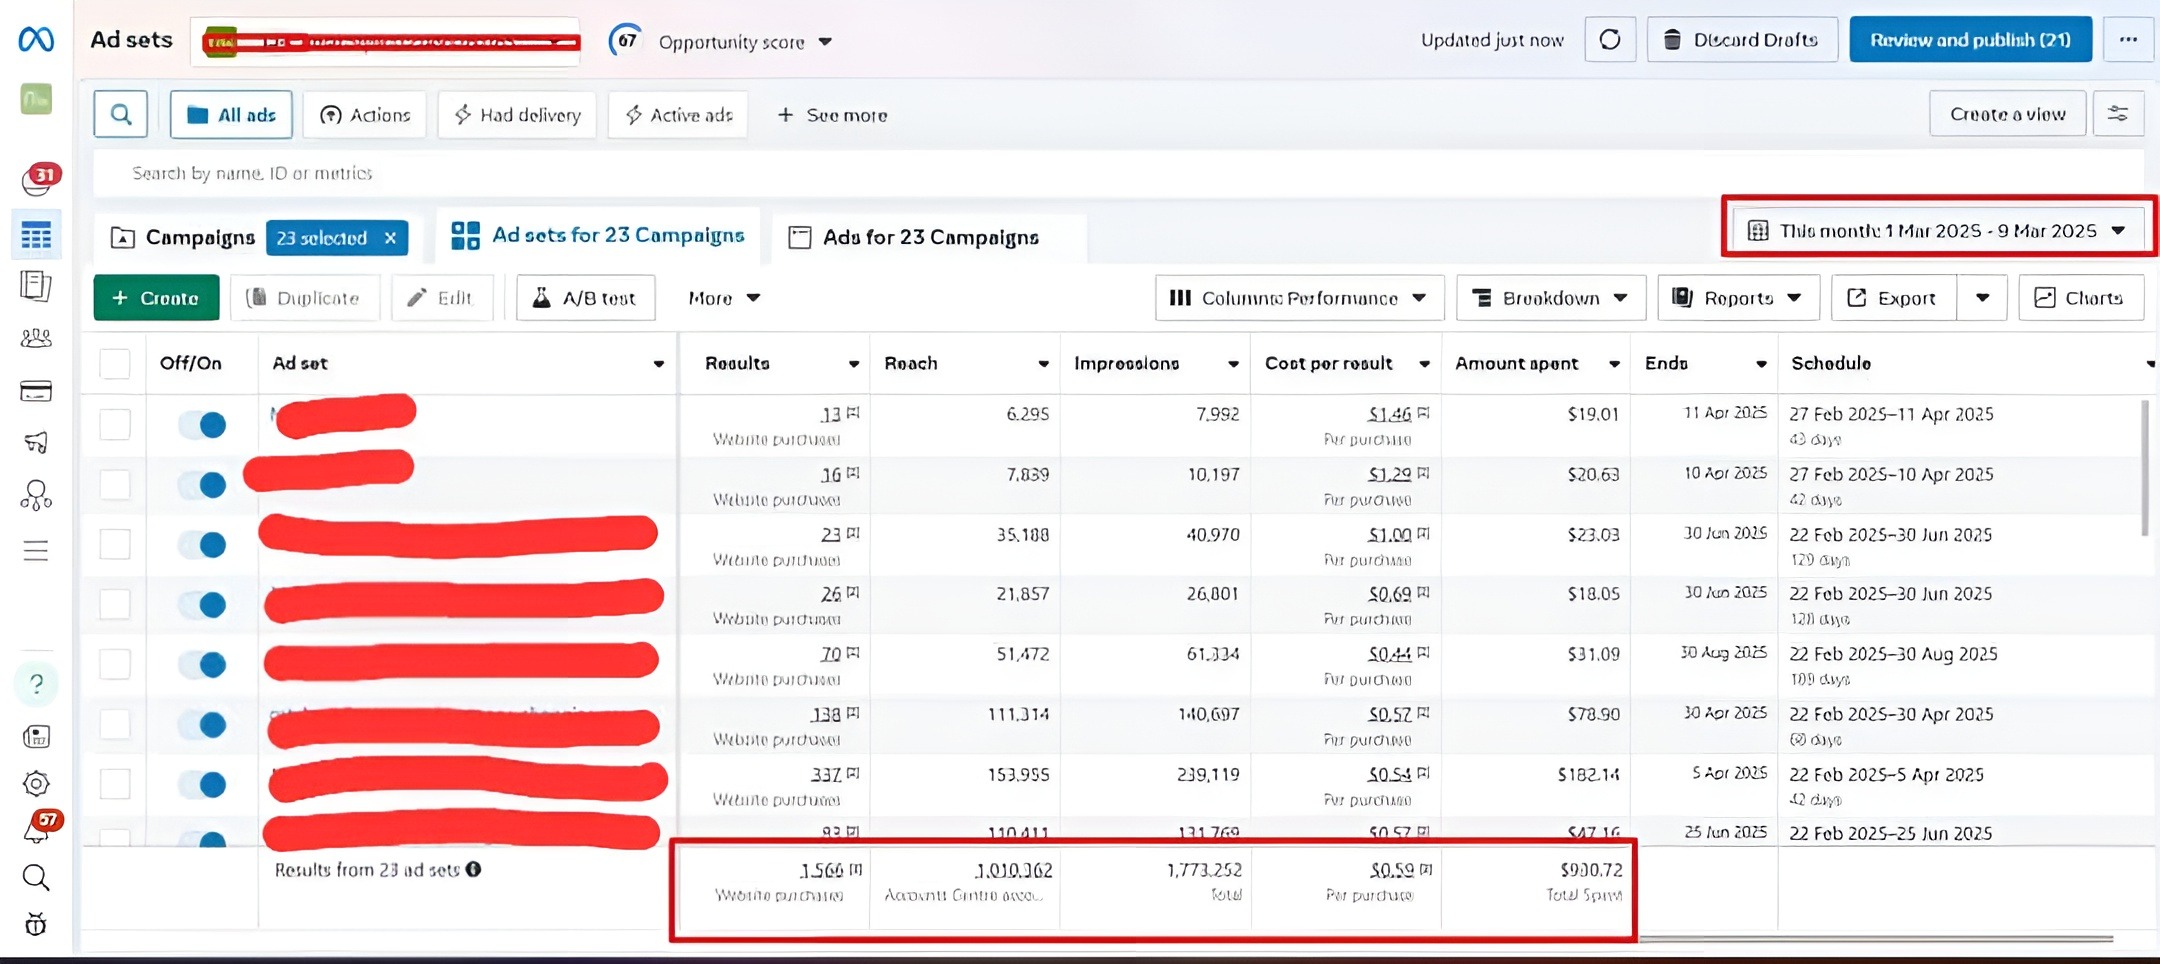Open the audiences people icon in sidebar
Viewport: 2160px width, 964px height.
click(x=36, y=338)
